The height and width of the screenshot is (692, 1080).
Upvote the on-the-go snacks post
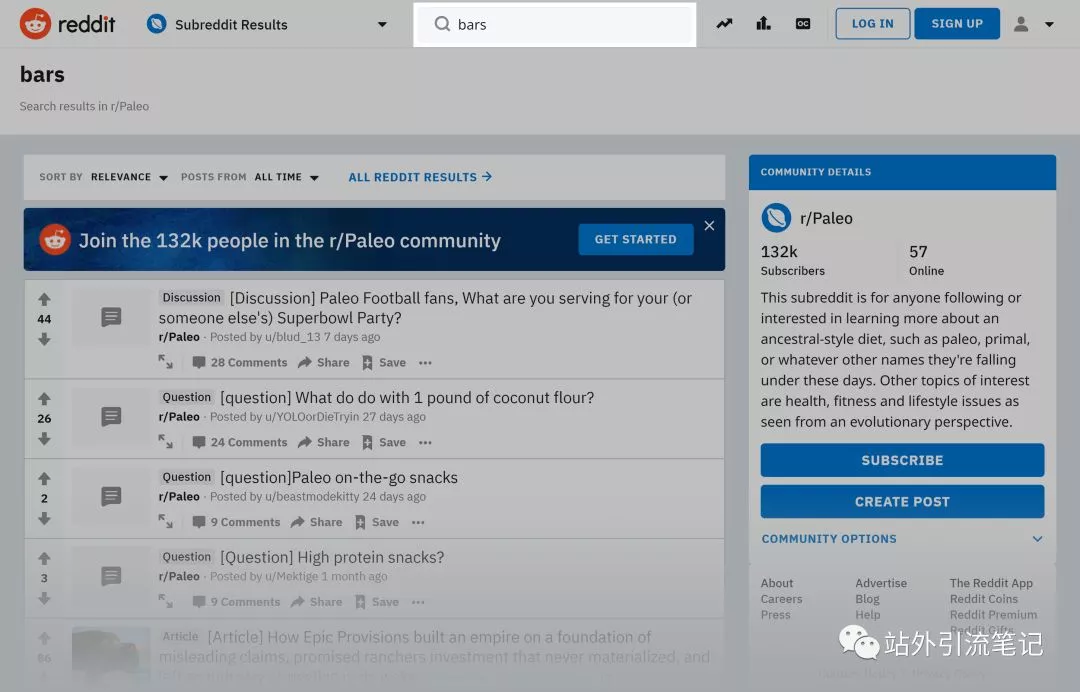44,479
